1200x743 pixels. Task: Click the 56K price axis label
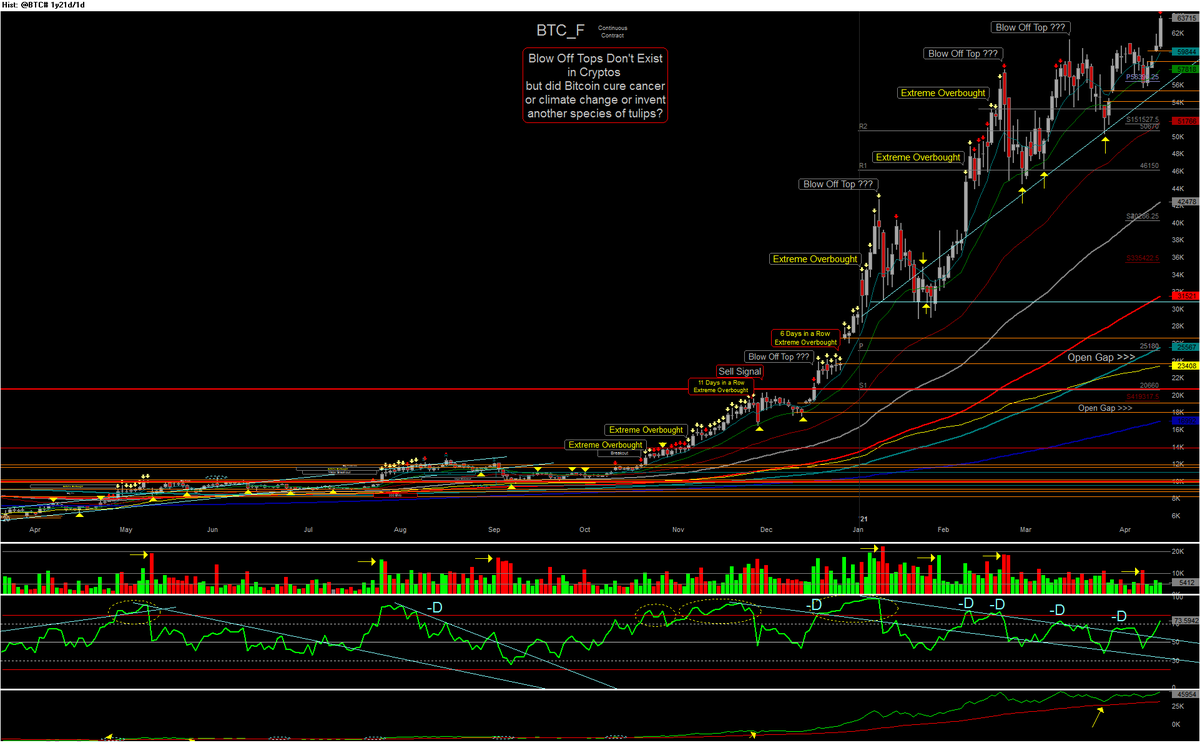[1180, 86]
